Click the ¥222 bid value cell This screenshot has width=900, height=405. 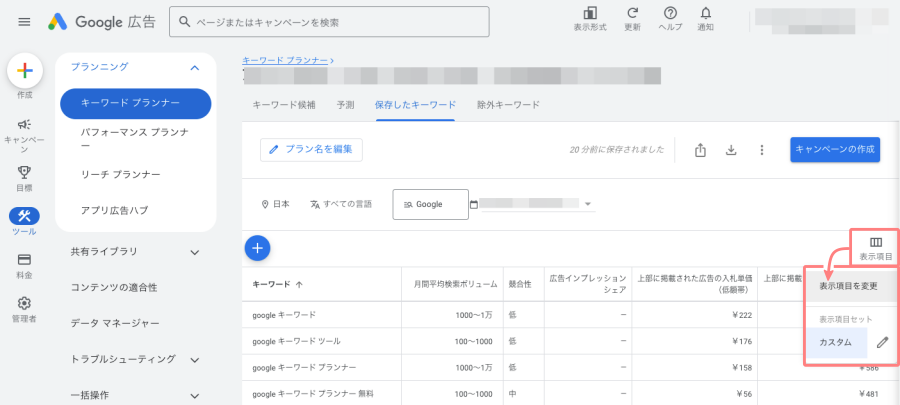[x=742, y=315]
